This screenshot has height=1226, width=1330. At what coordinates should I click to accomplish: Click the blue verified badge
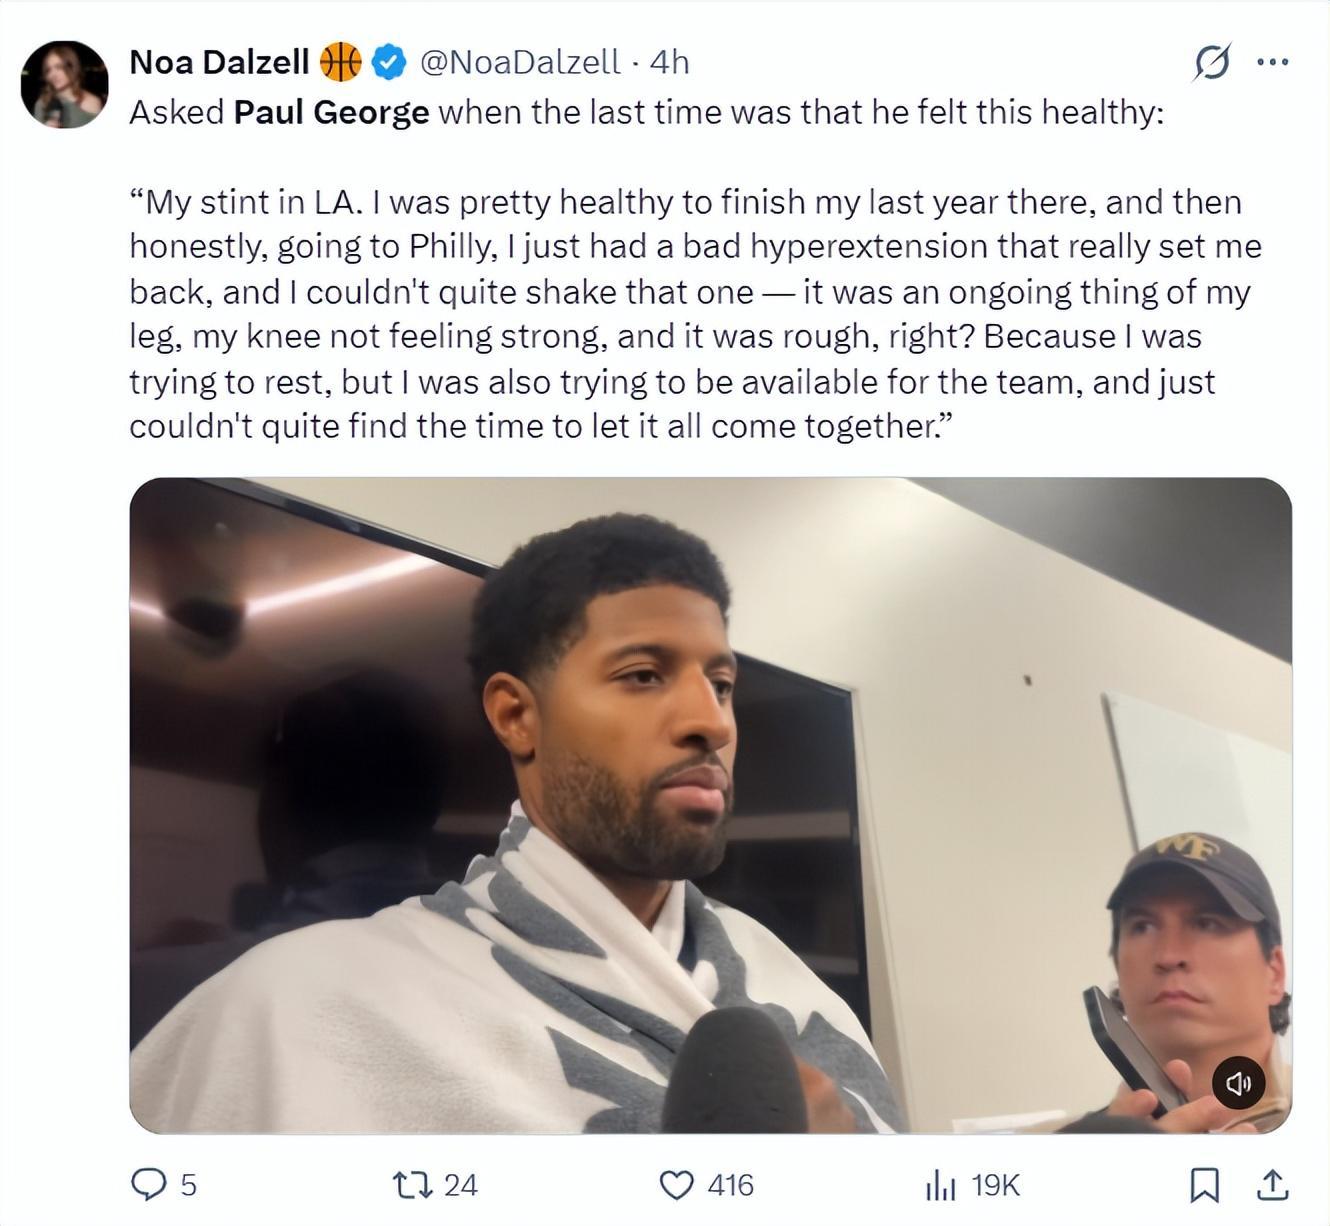pyautogui.click(x=389, y=62)
